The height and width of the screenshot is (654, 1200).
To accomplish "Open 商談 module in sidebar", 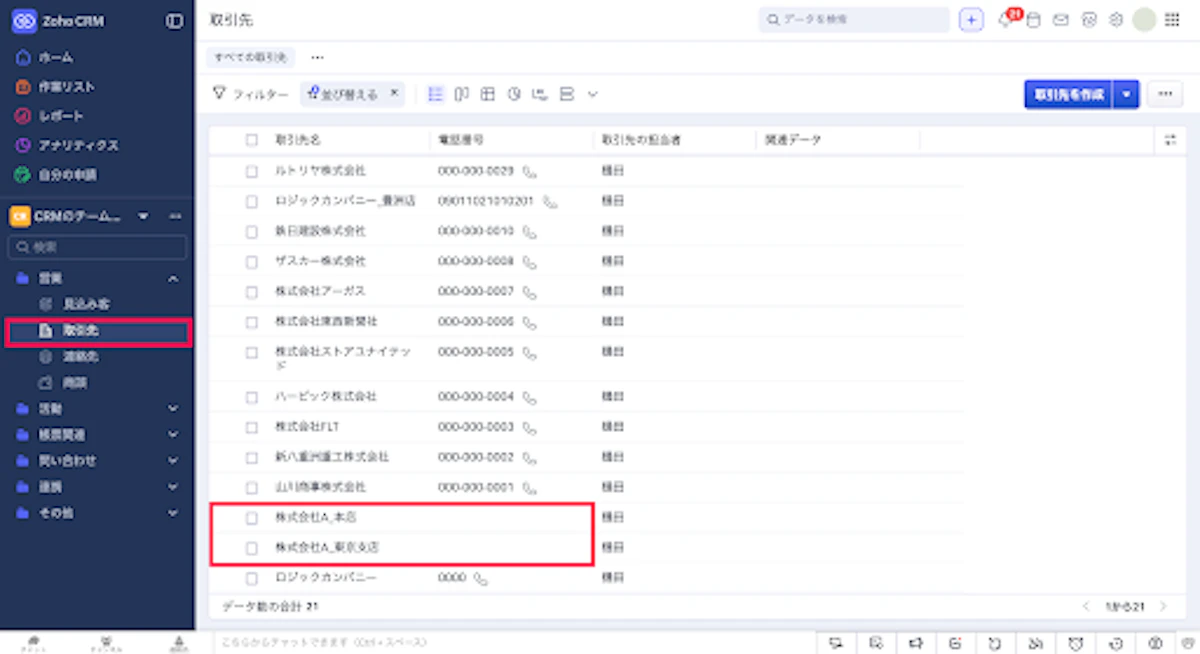I will (76, 382).
